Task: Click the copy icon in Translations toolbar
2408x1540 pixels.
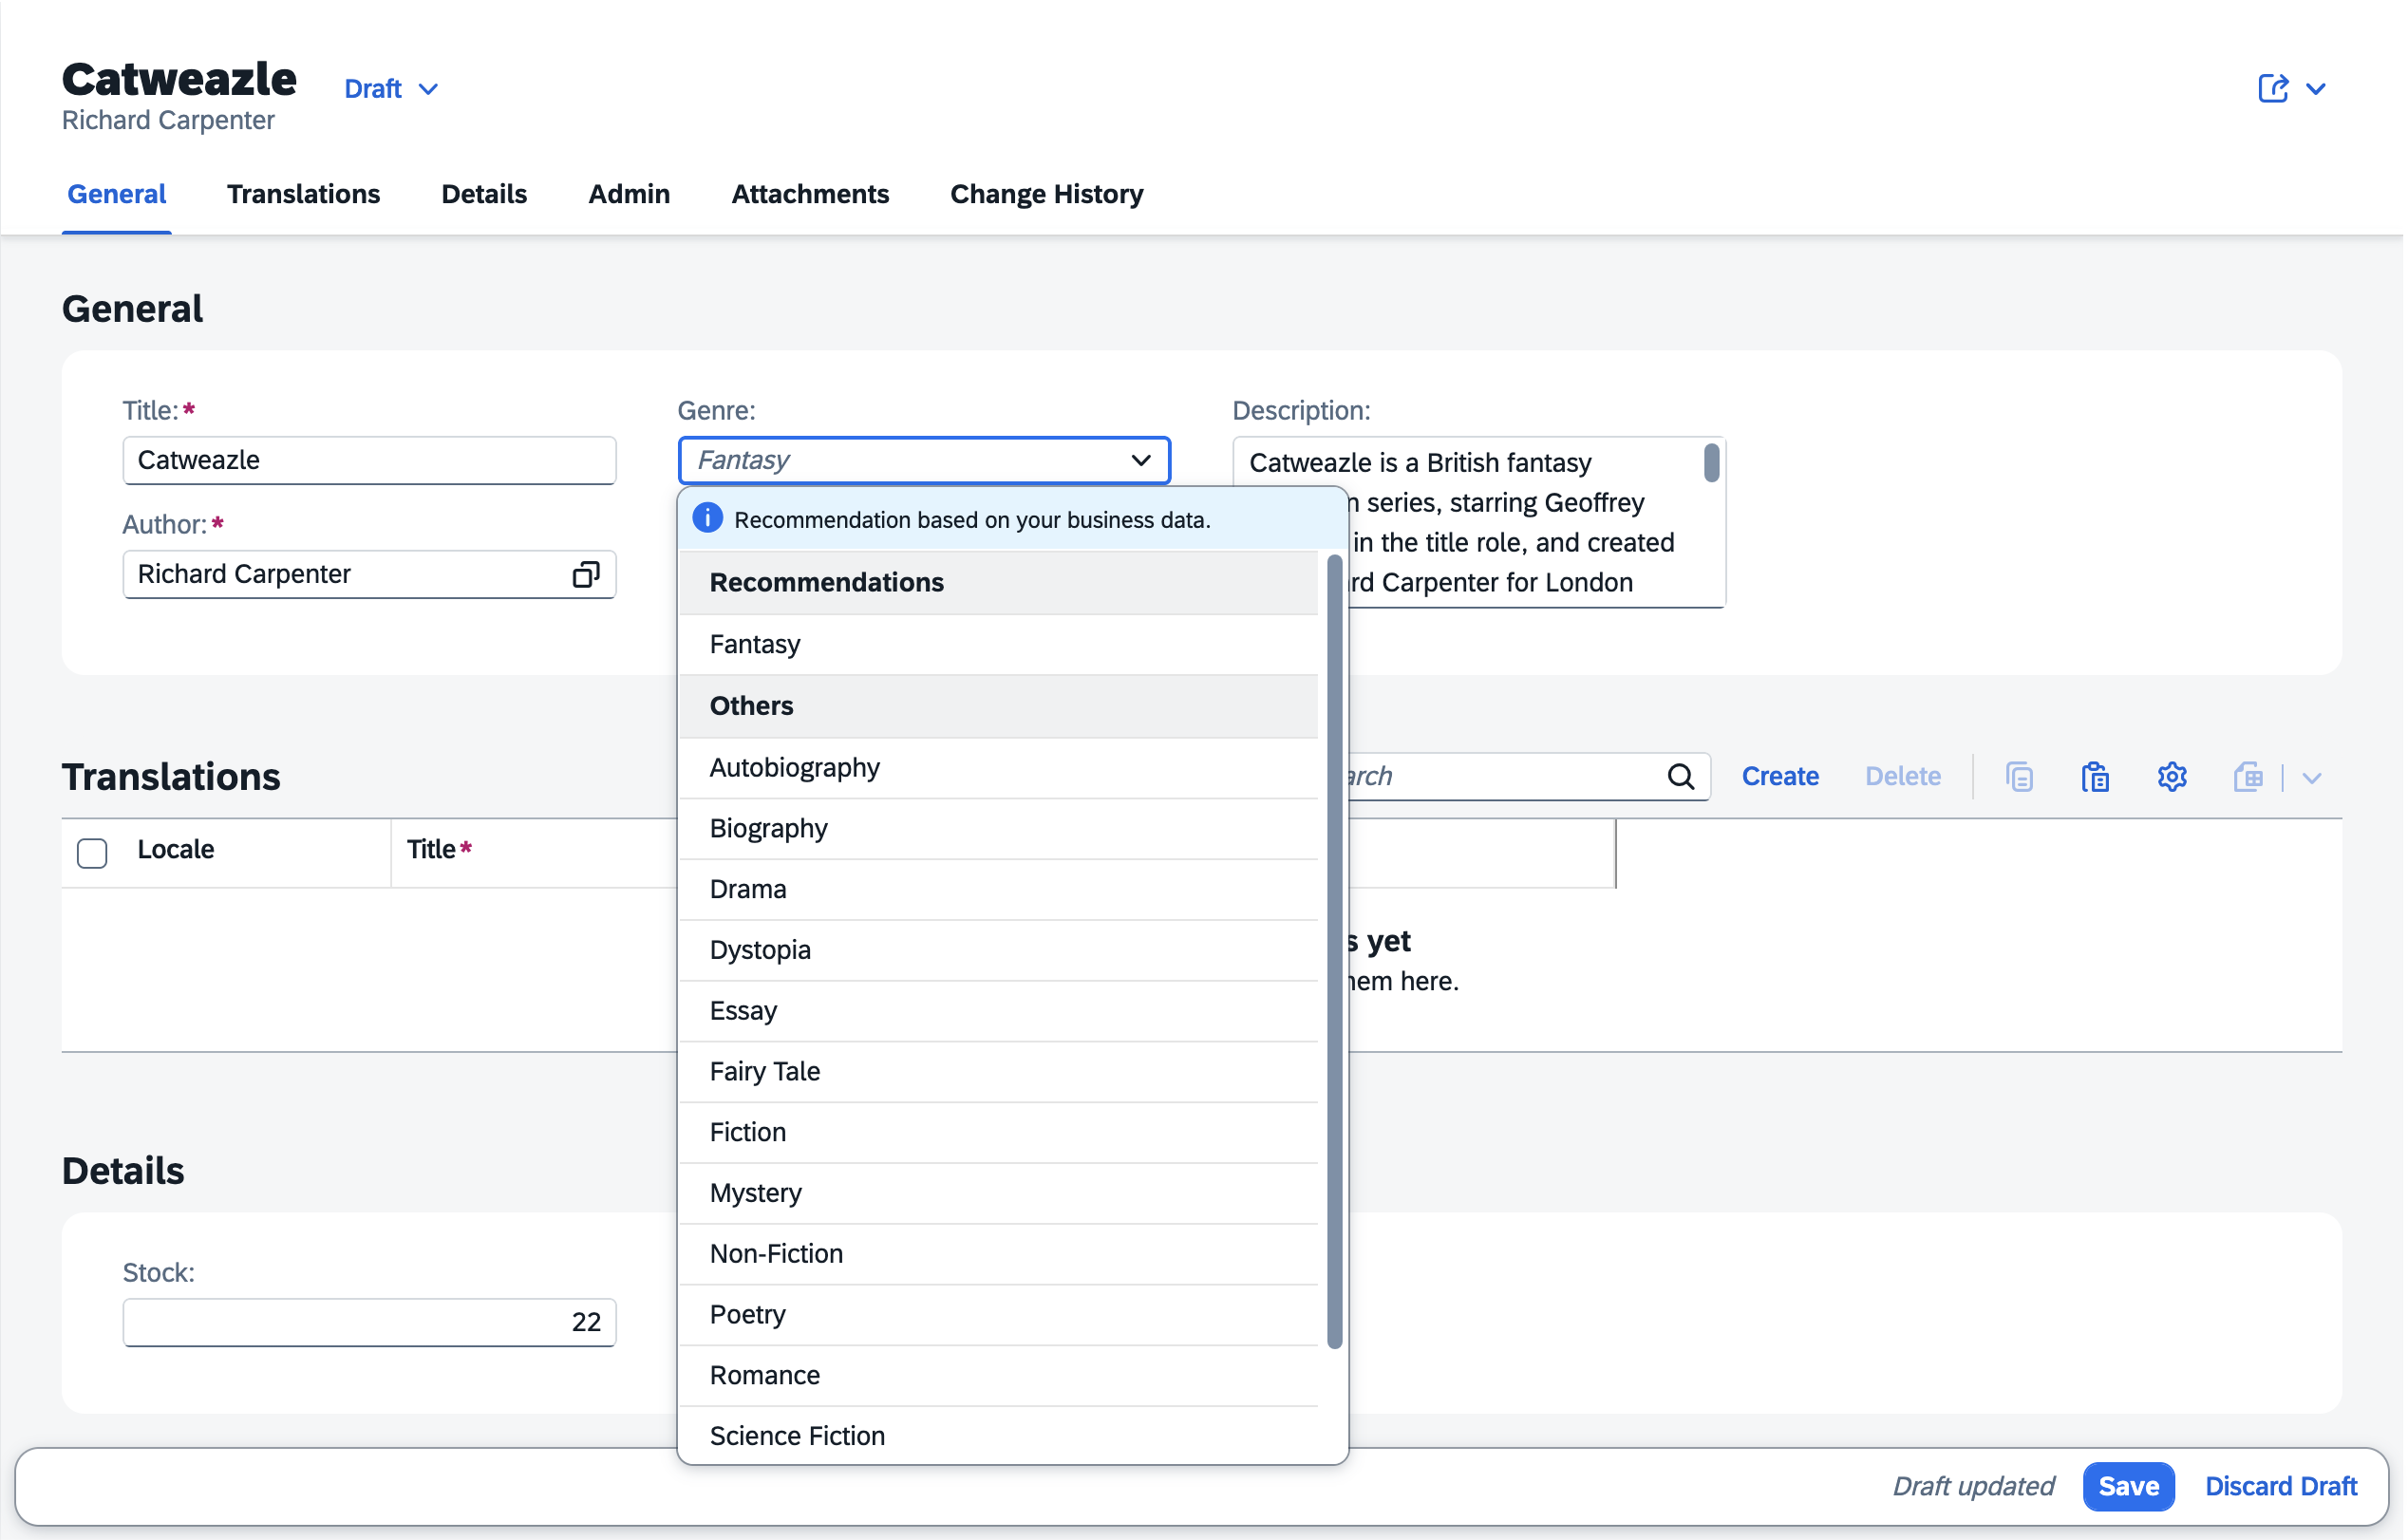Action: point(2022,778)
